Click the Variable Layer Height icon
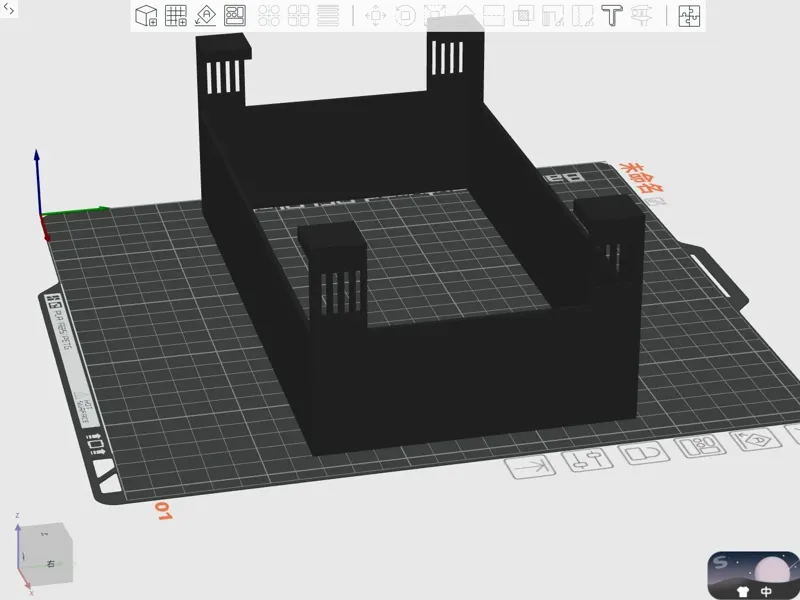 click(x=328, y=15)
